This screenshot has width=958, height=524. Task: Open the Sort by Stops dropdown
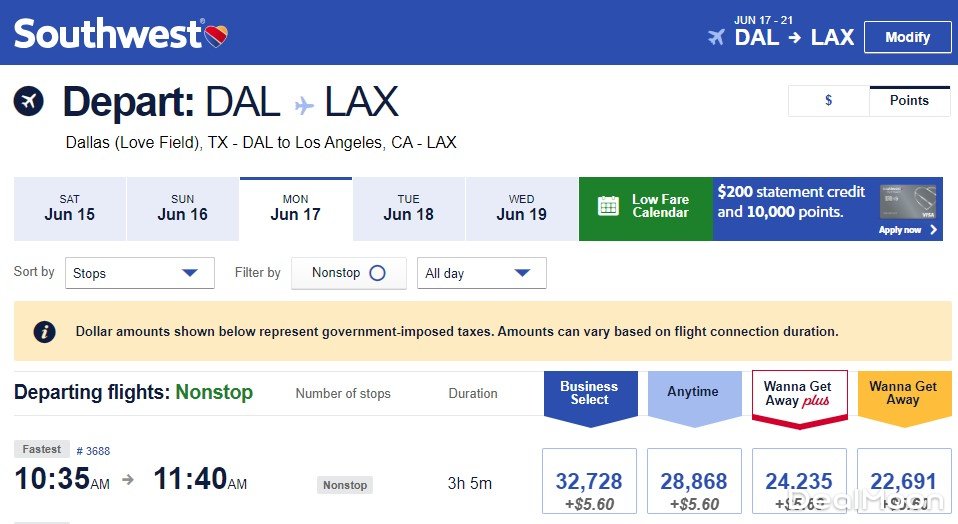click(x=139, y=273)
